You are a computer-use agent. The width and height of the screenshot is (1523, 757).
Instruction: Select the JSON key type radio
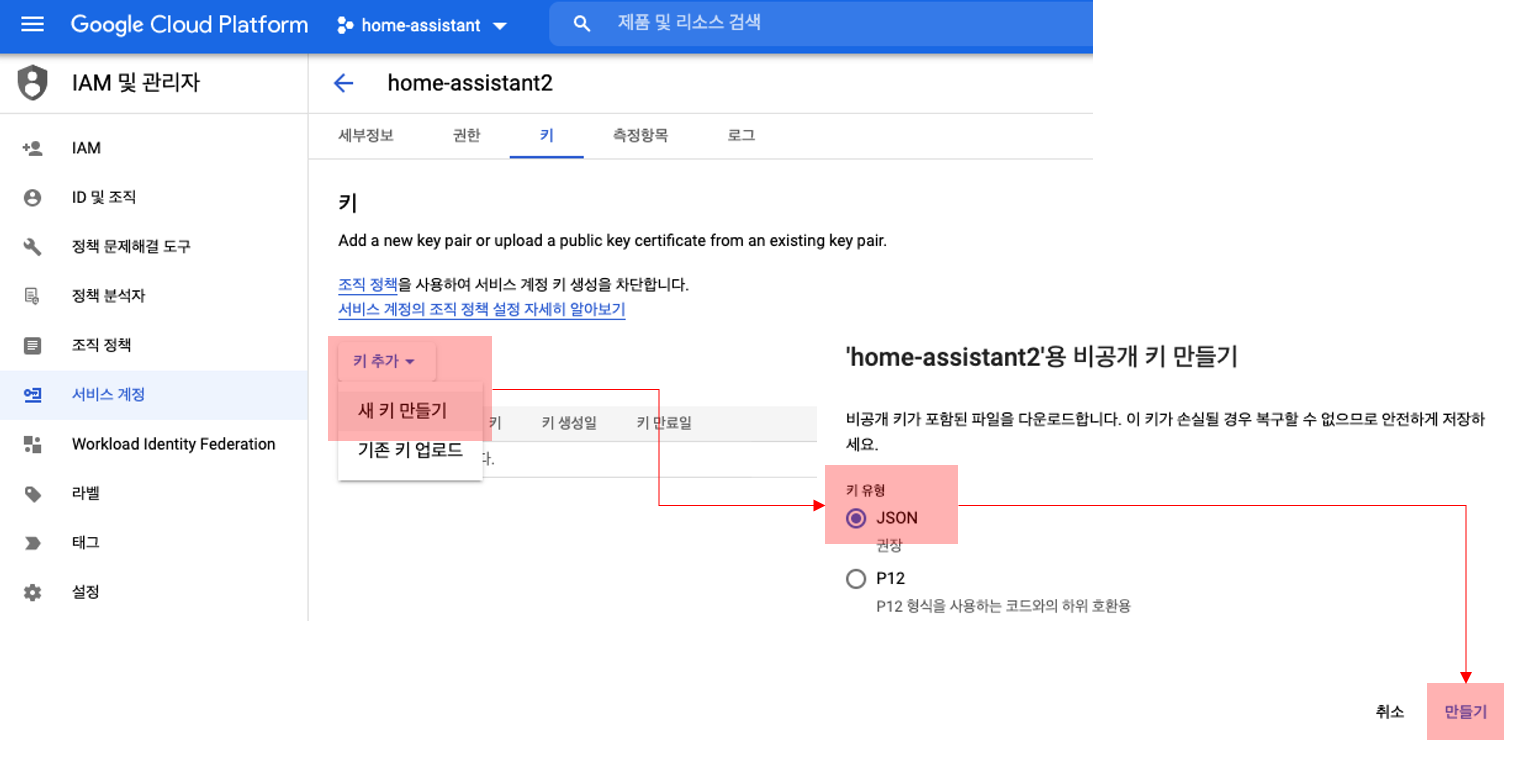click(855, 518)
